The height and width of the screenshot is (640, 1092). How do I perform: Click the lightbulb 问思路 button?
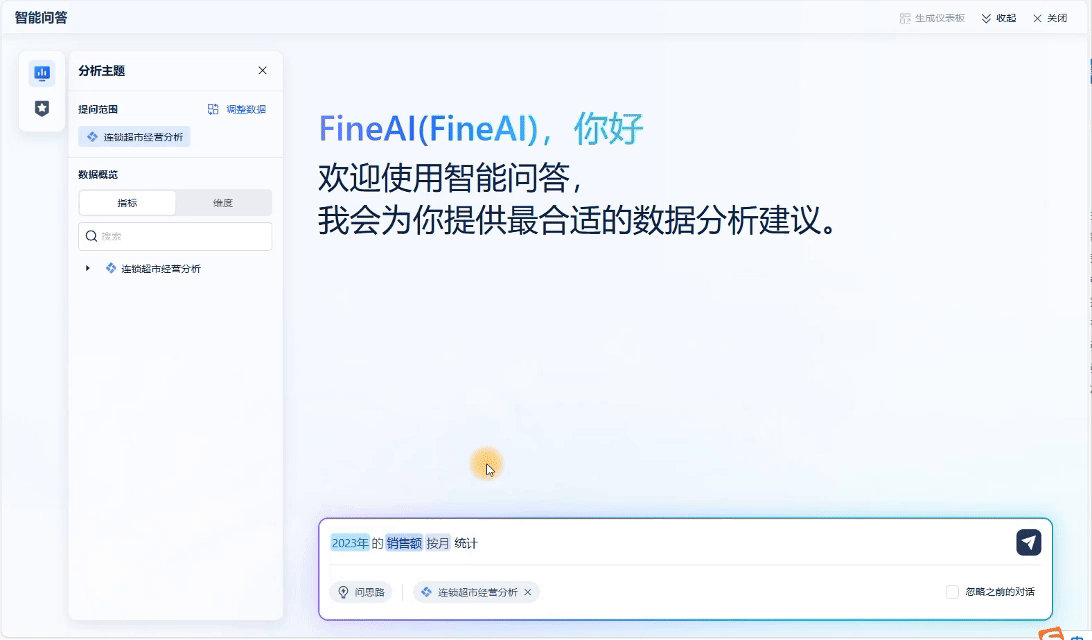(x=361, y=592)
